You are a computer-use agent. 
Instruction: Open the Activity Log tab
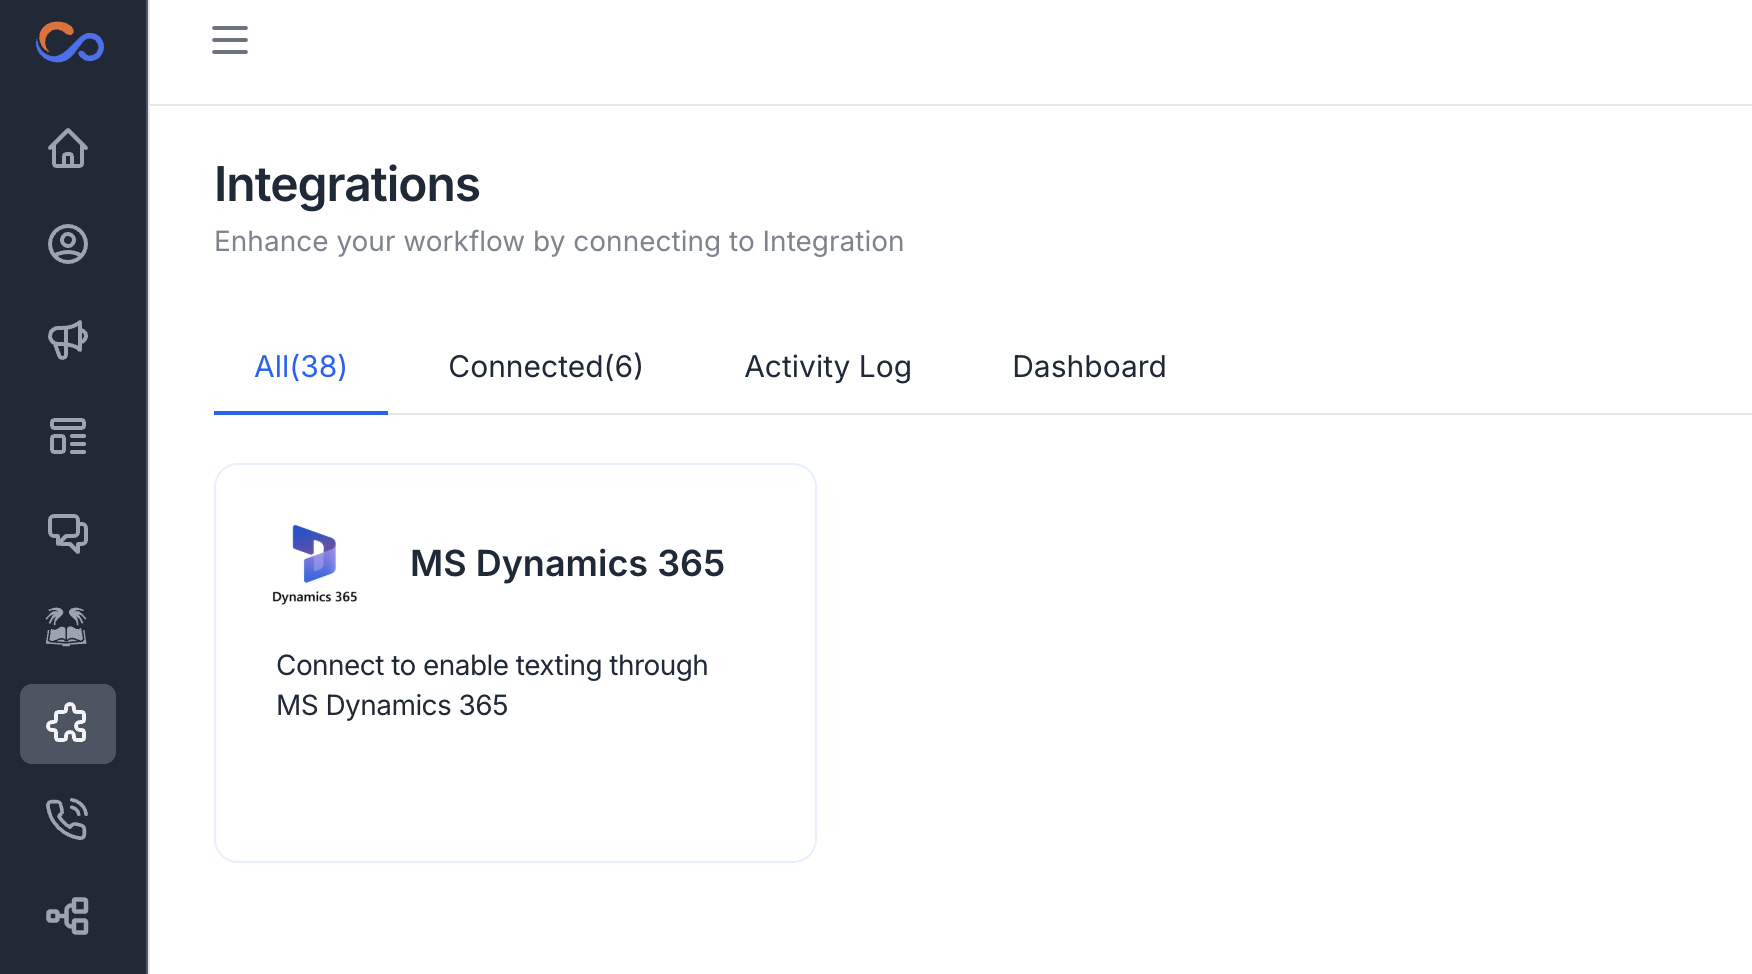tap(828, 367)
